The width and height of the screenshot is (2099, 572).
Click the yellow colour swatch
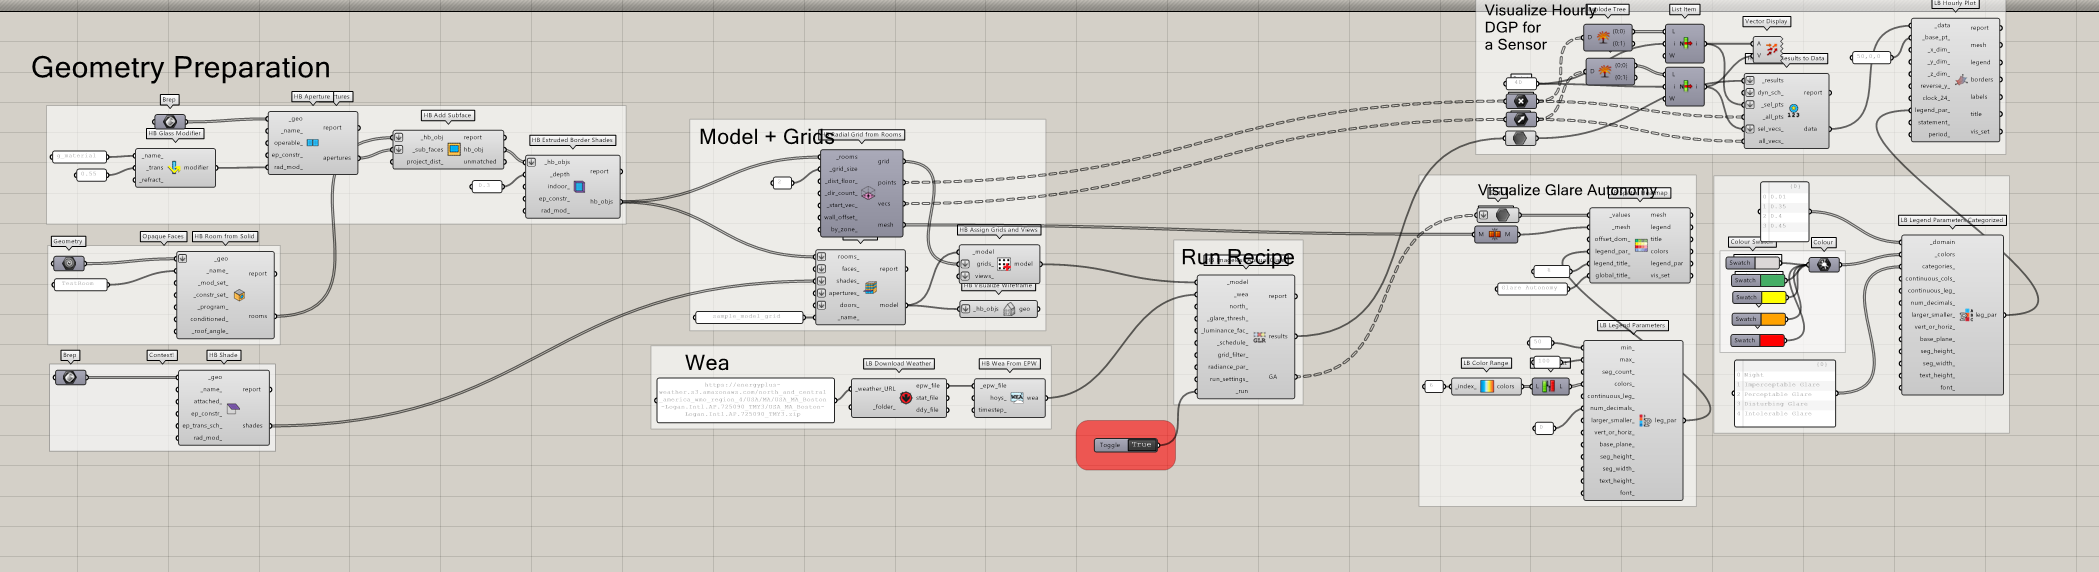[1771, 298]
